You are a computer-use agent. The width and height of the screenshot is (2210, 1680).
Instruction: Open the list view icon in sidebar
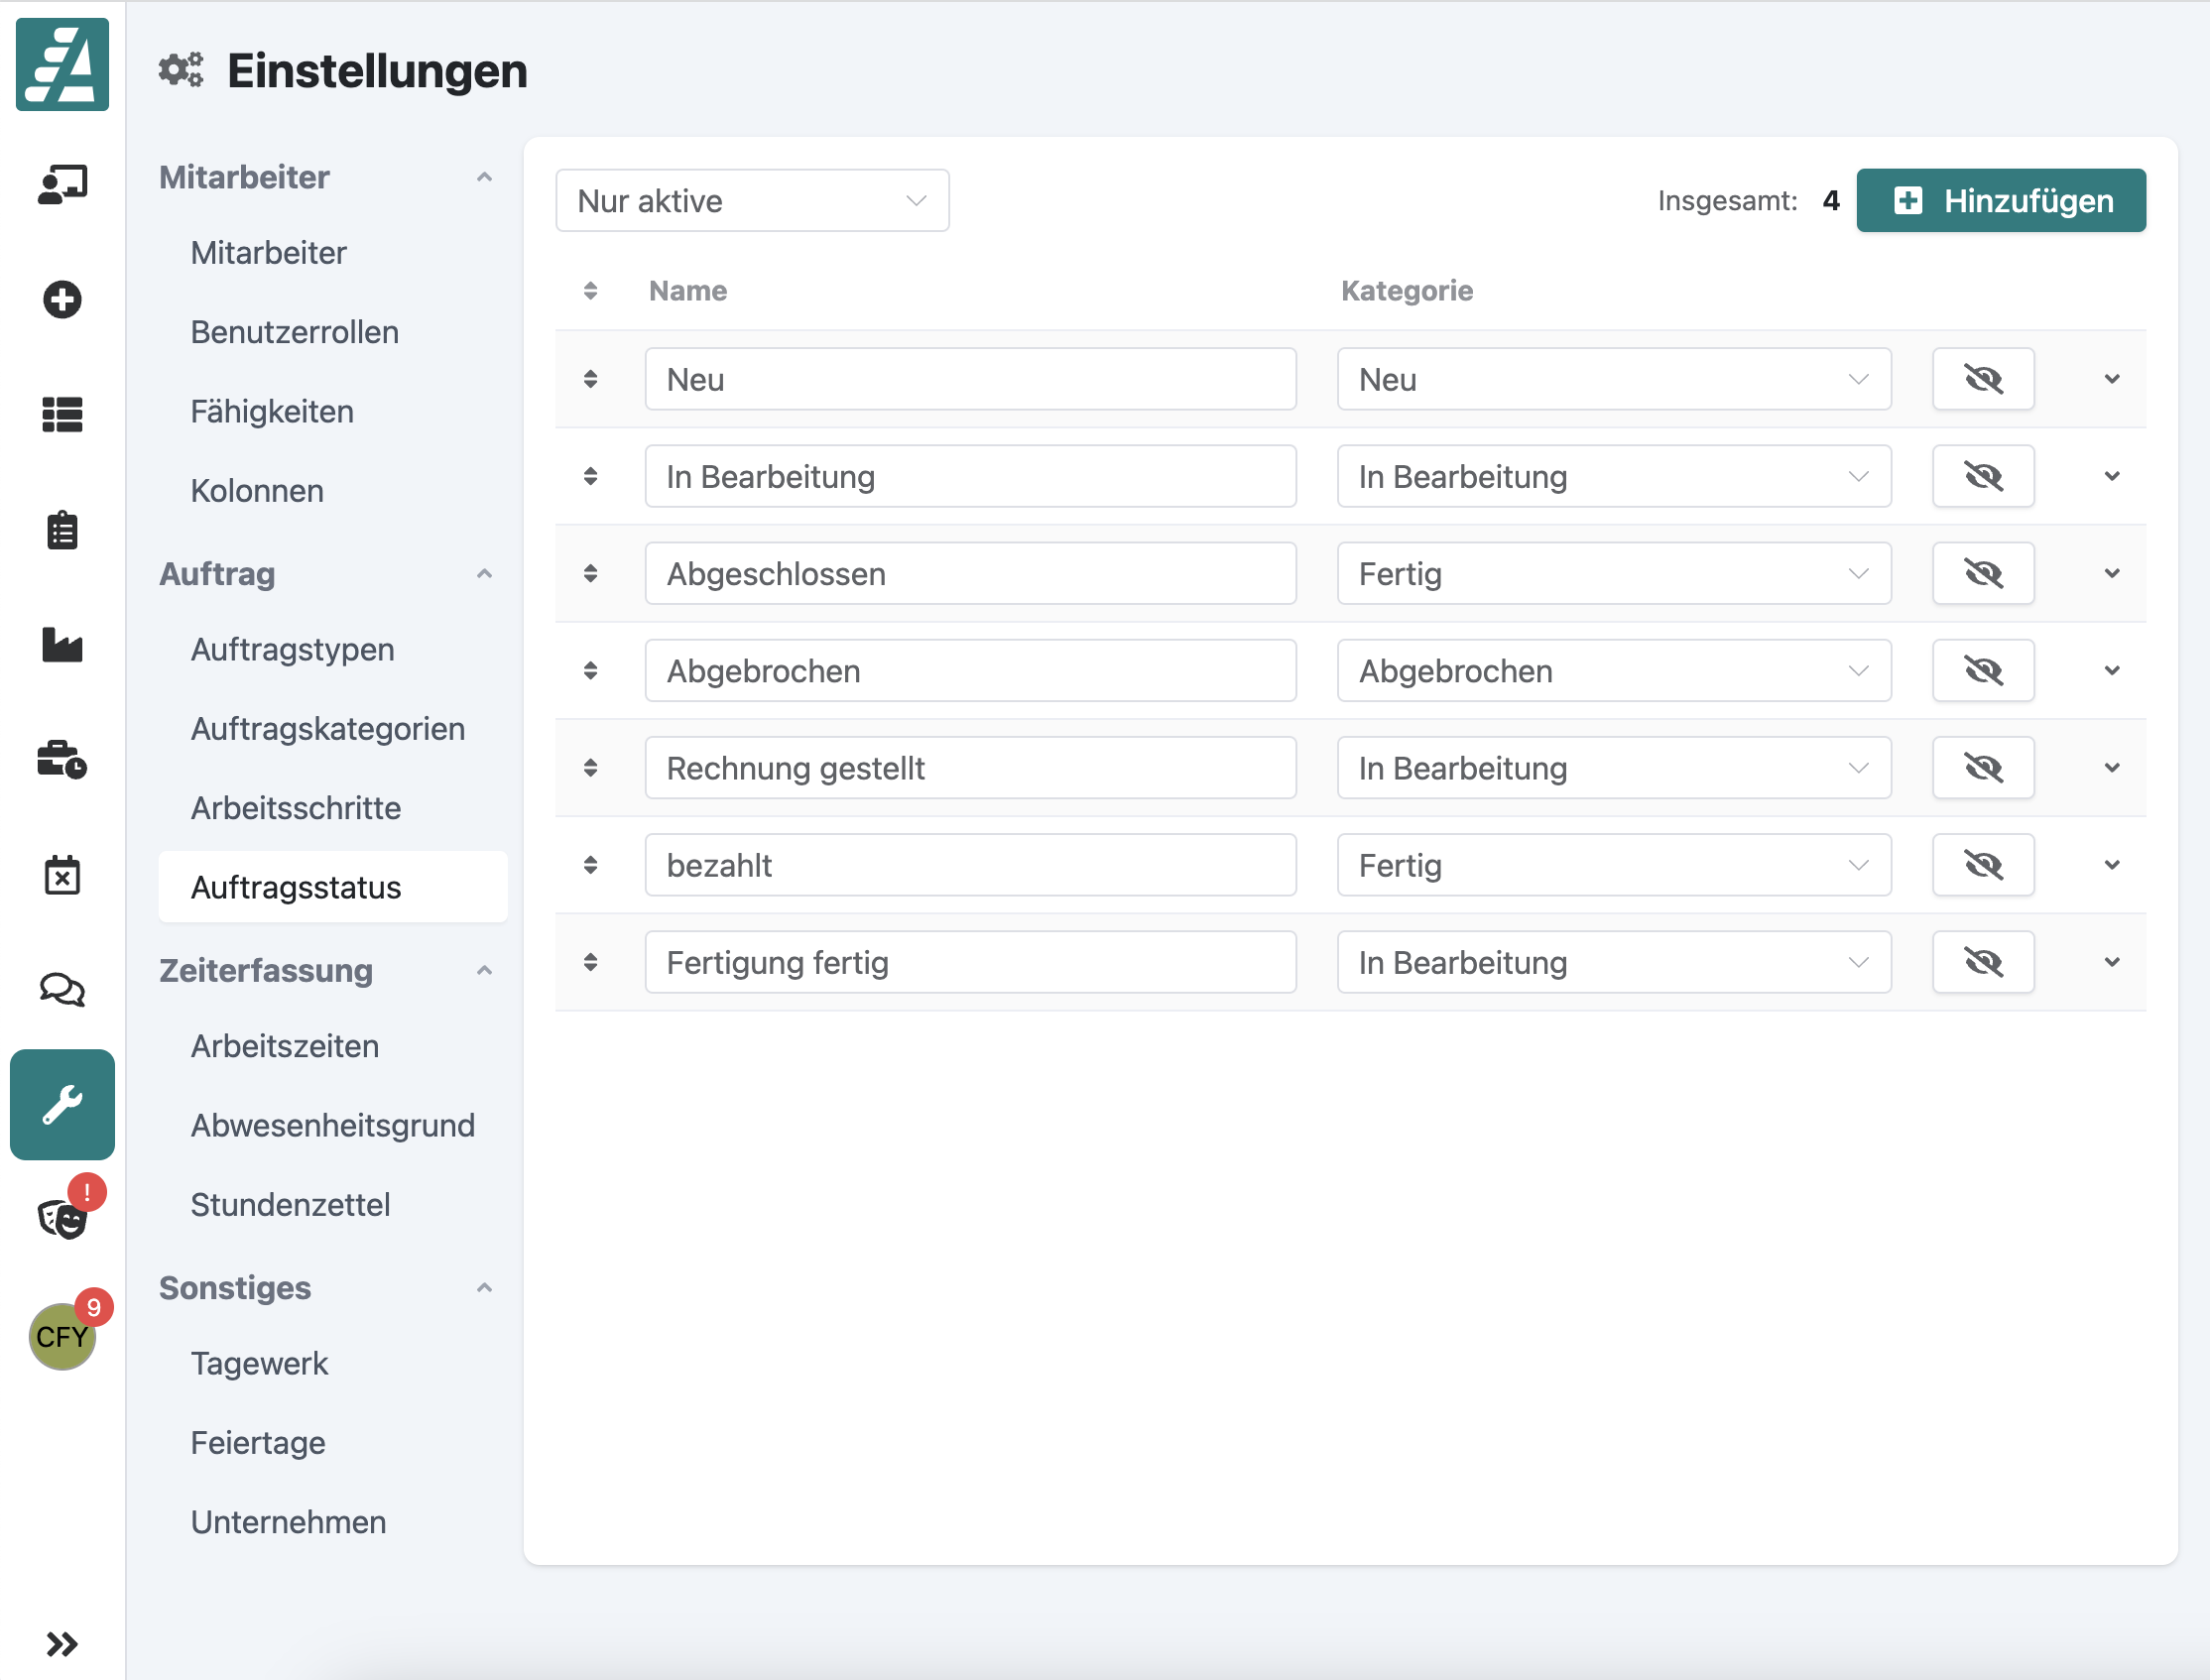tap(62, 415)
